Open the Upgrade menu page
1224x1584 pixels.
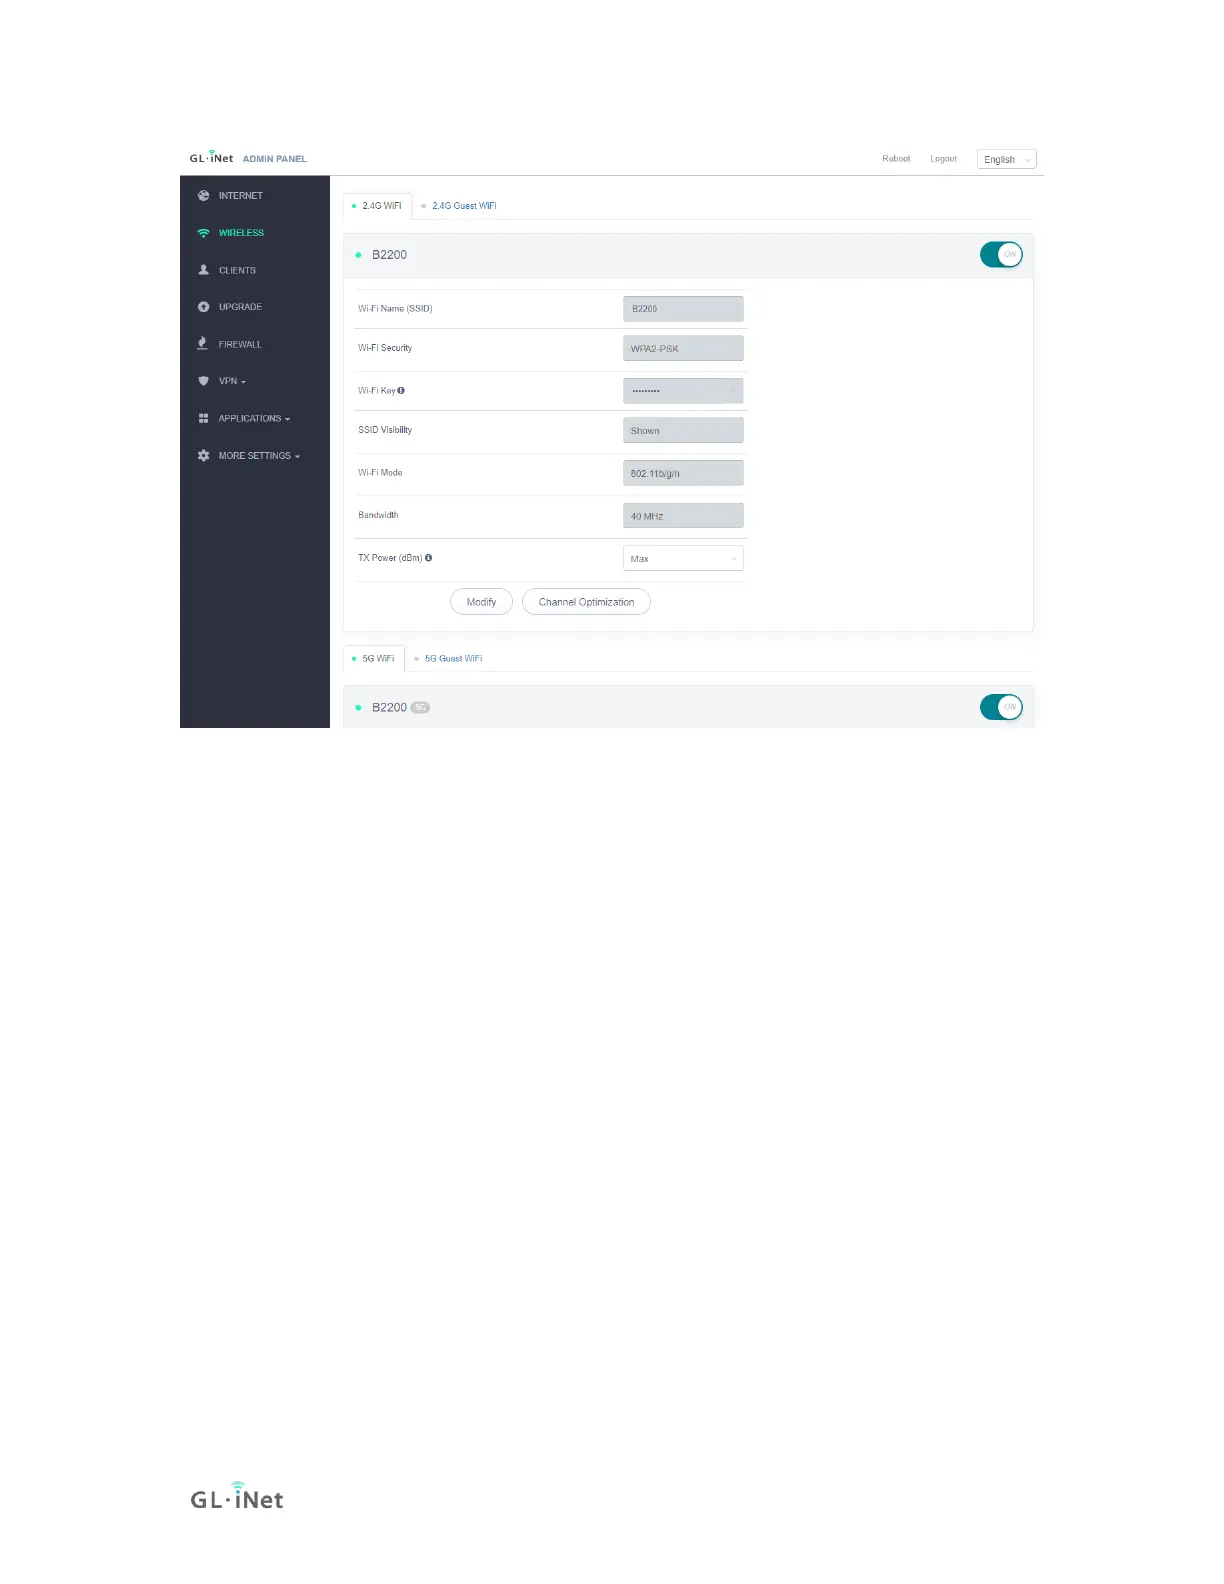pyautogui.click(x=240, y=307)
